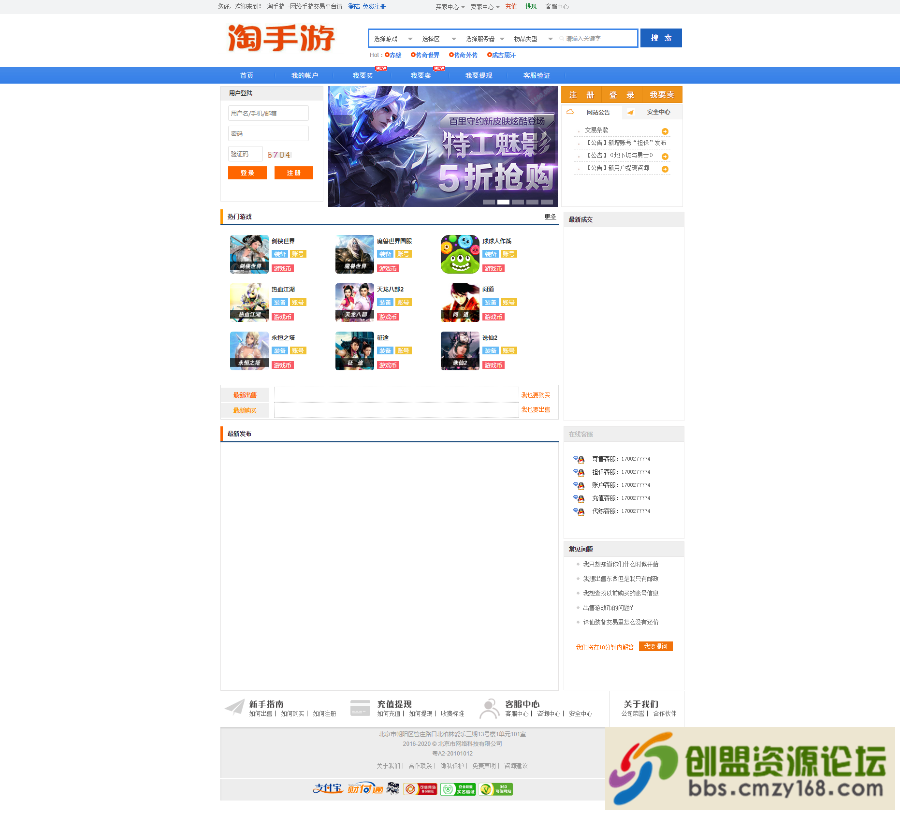This screenshot has height=815, width=900.
Task: Click the 淘手游 site logo
Action: point(281,38)
